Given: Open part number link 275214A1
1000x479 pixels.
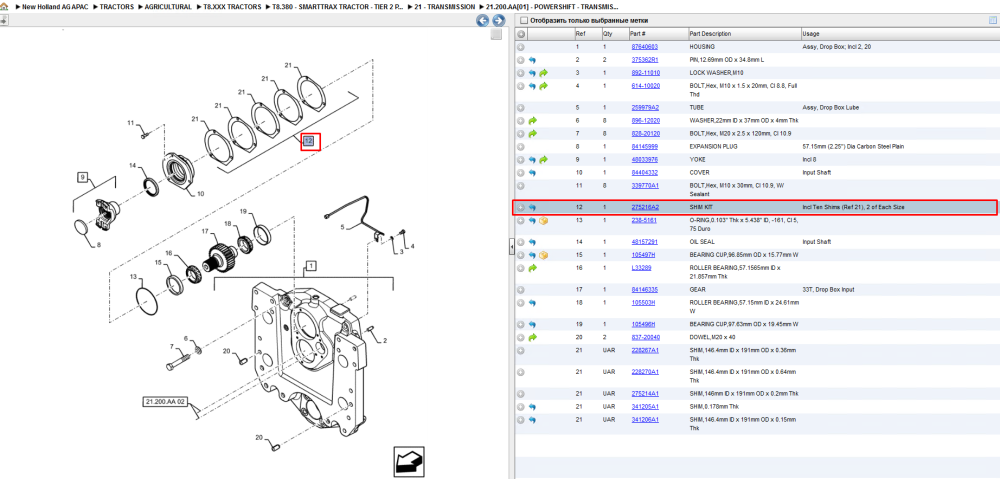Looking at the screenshot, I should coord(645,394).
